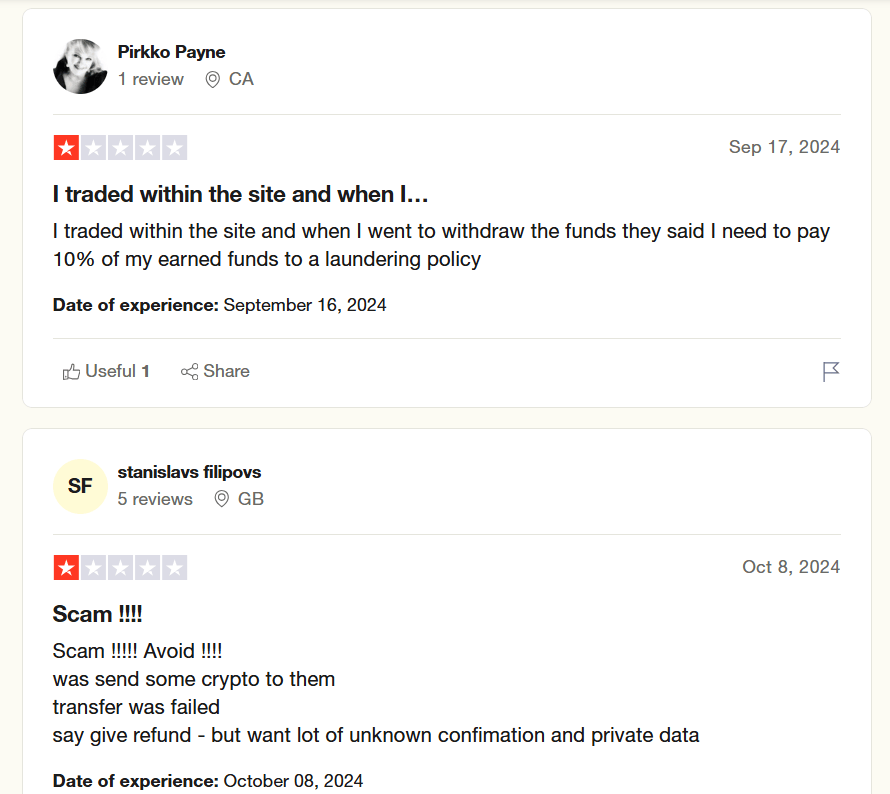Image resolution: width=890 pixels, height=794 pixels.
Task: Click the red one-star rating on Scam review
Action: [66, 568]
